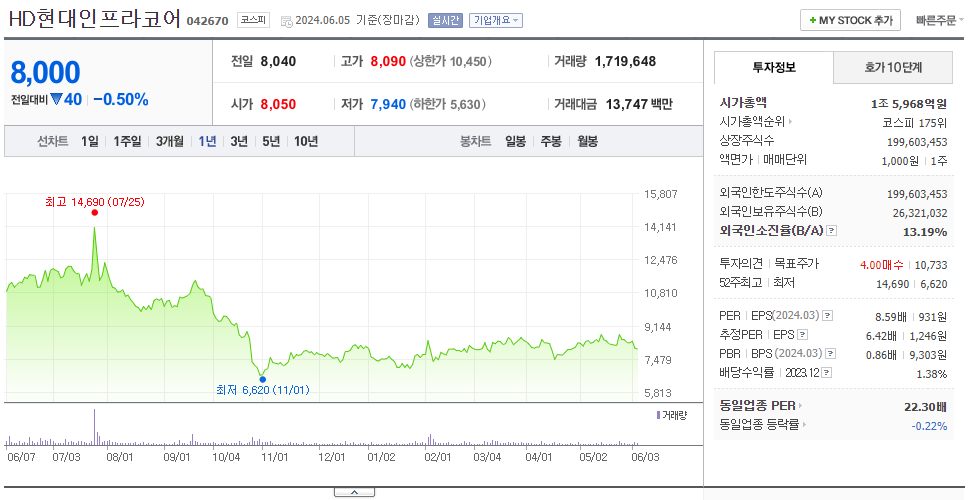The width and height of the screenshot is (968, 500).
Task: Click the help icon next to PER EPS(2024.03)
Action: pos(828,316)
